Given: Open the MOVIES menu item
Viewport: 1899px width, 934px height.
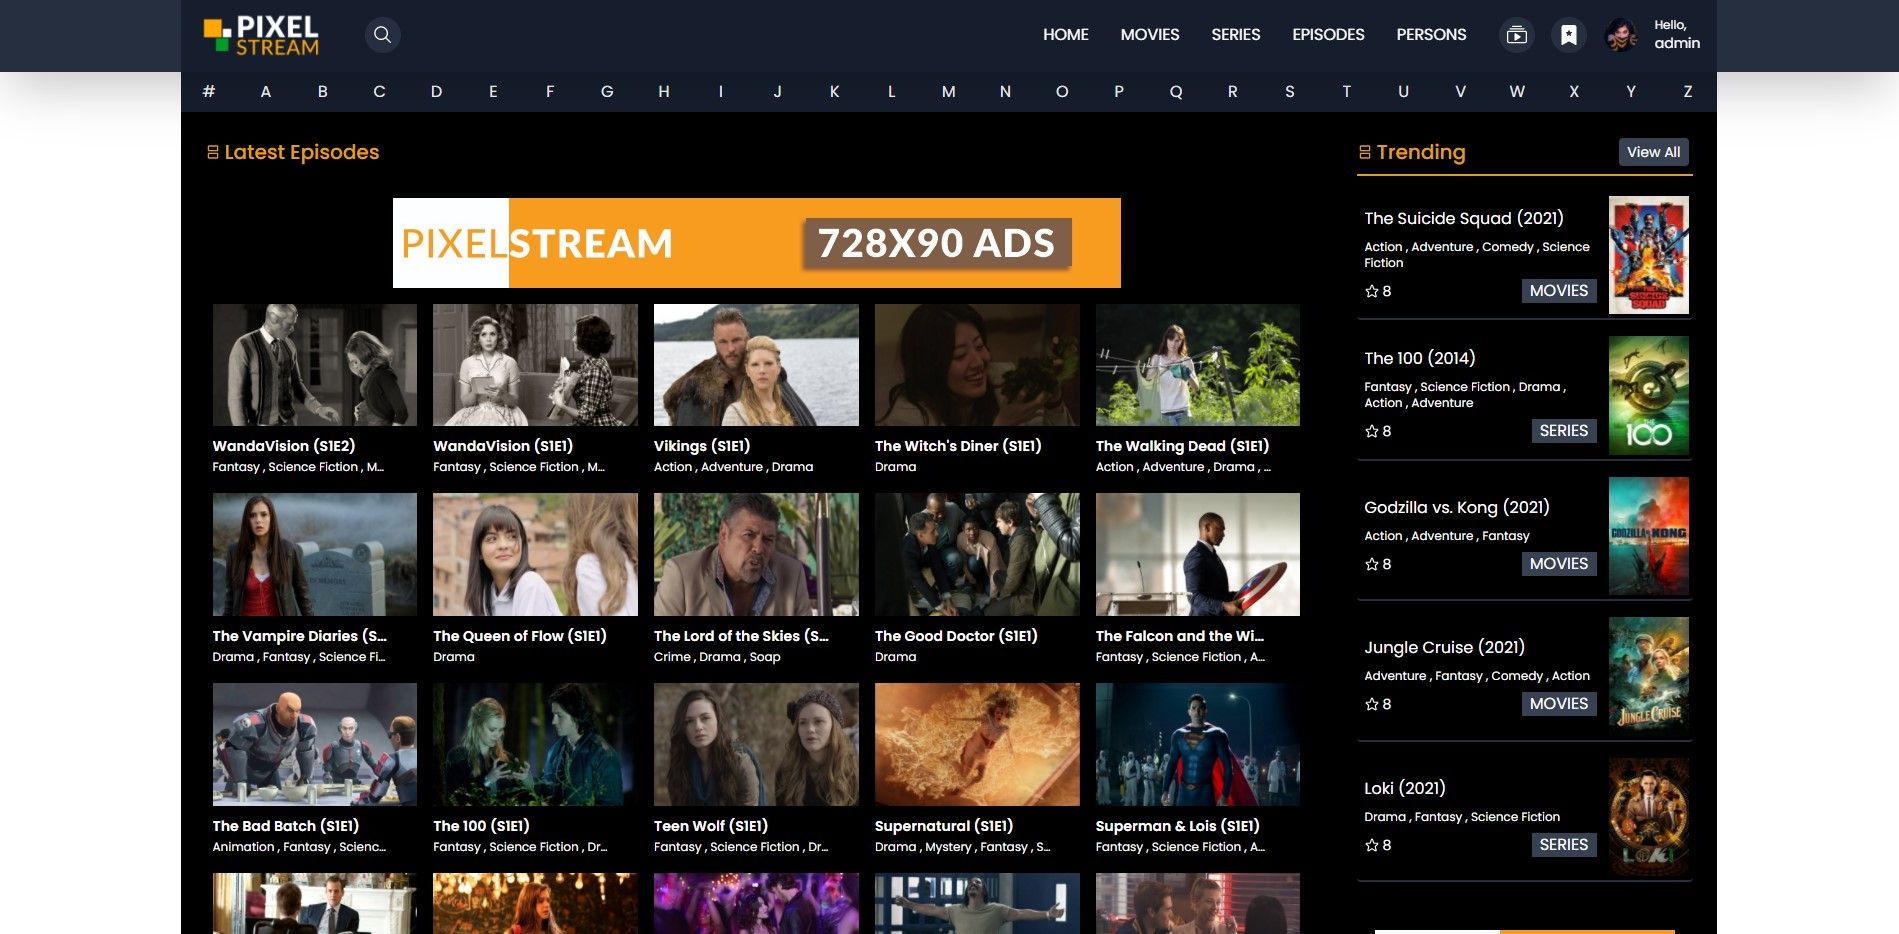Looking at the screenshot, I should point(1150,35).
